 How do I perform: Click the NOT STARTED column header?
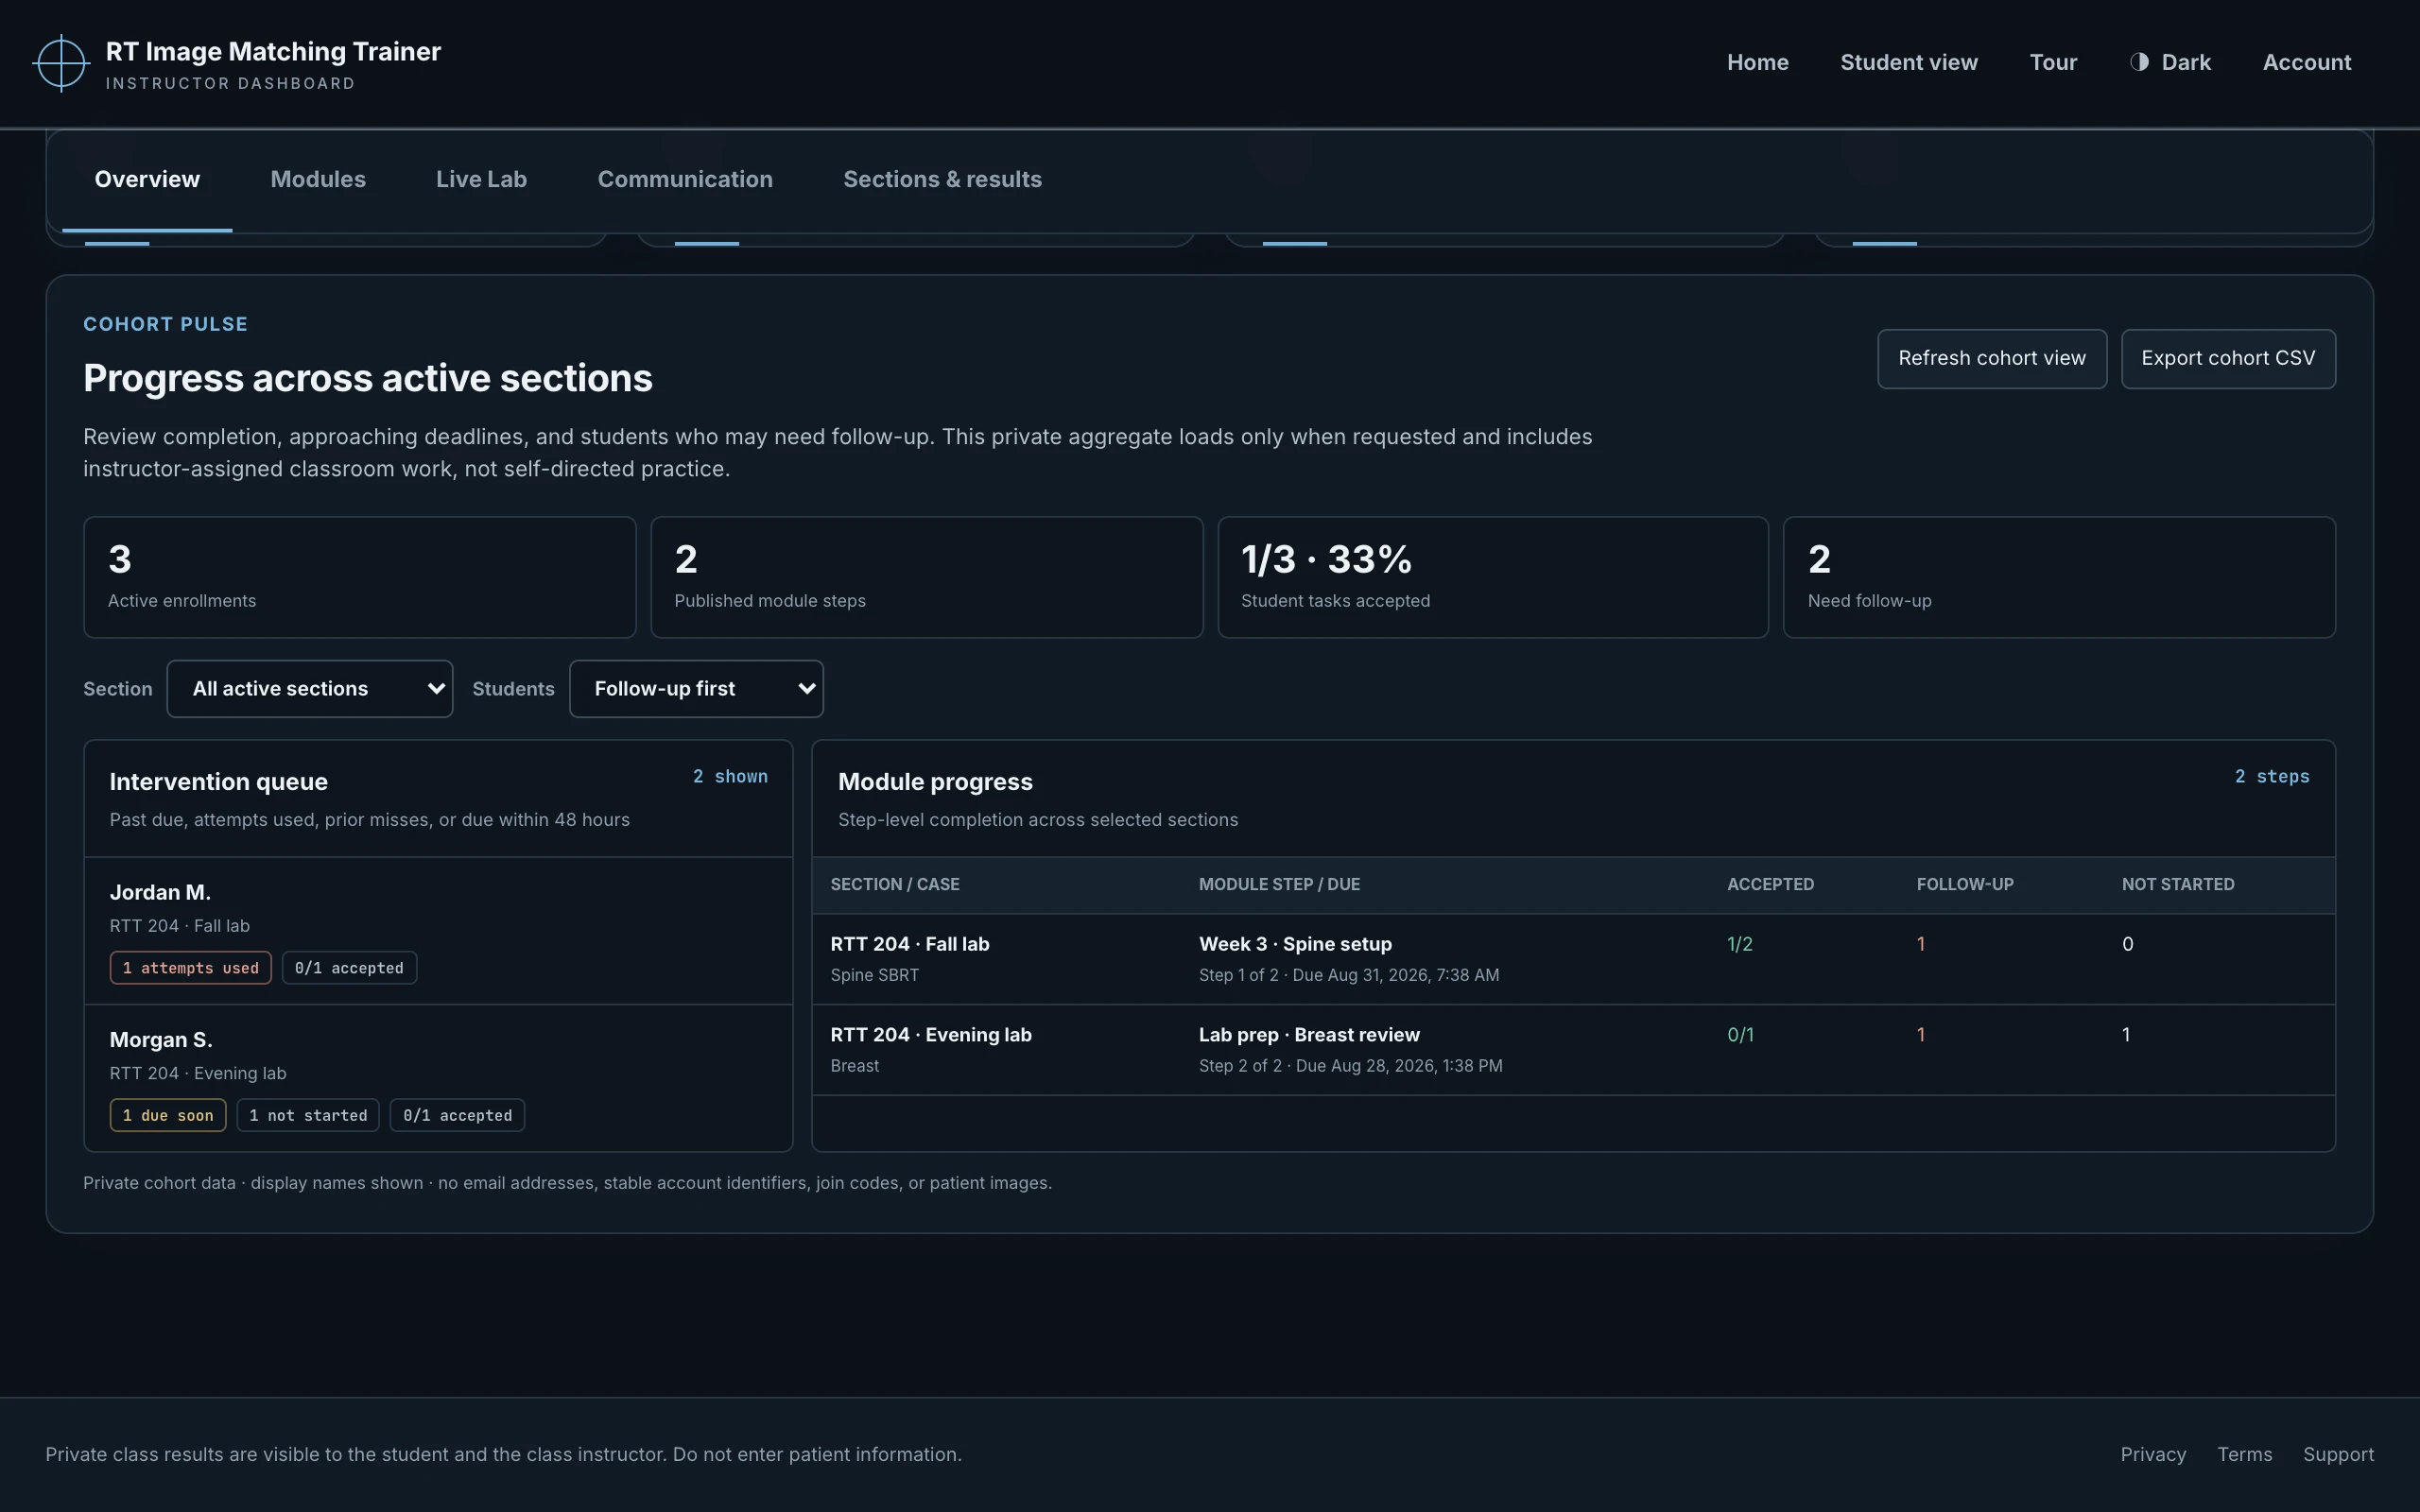(x=2178, y=885)
